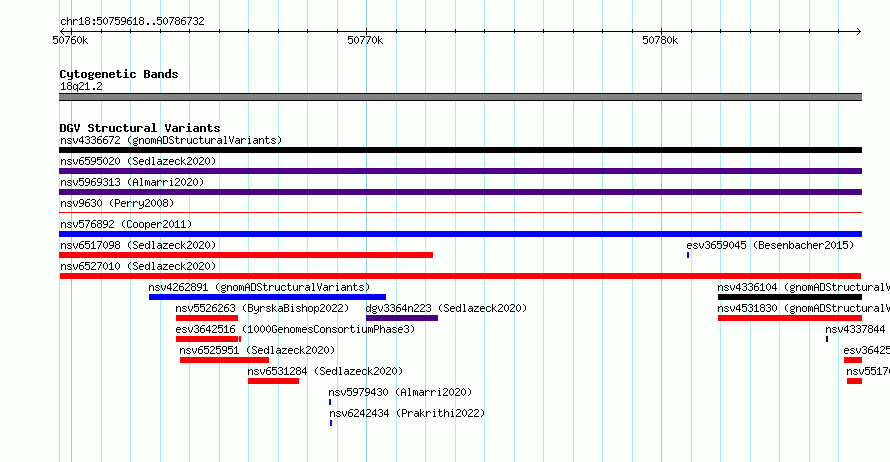Select the gray 18q21.2 cytogenetic band bar
Viewport: 890px width, 462px height.
pyautogui.click(x=460, y=97)
